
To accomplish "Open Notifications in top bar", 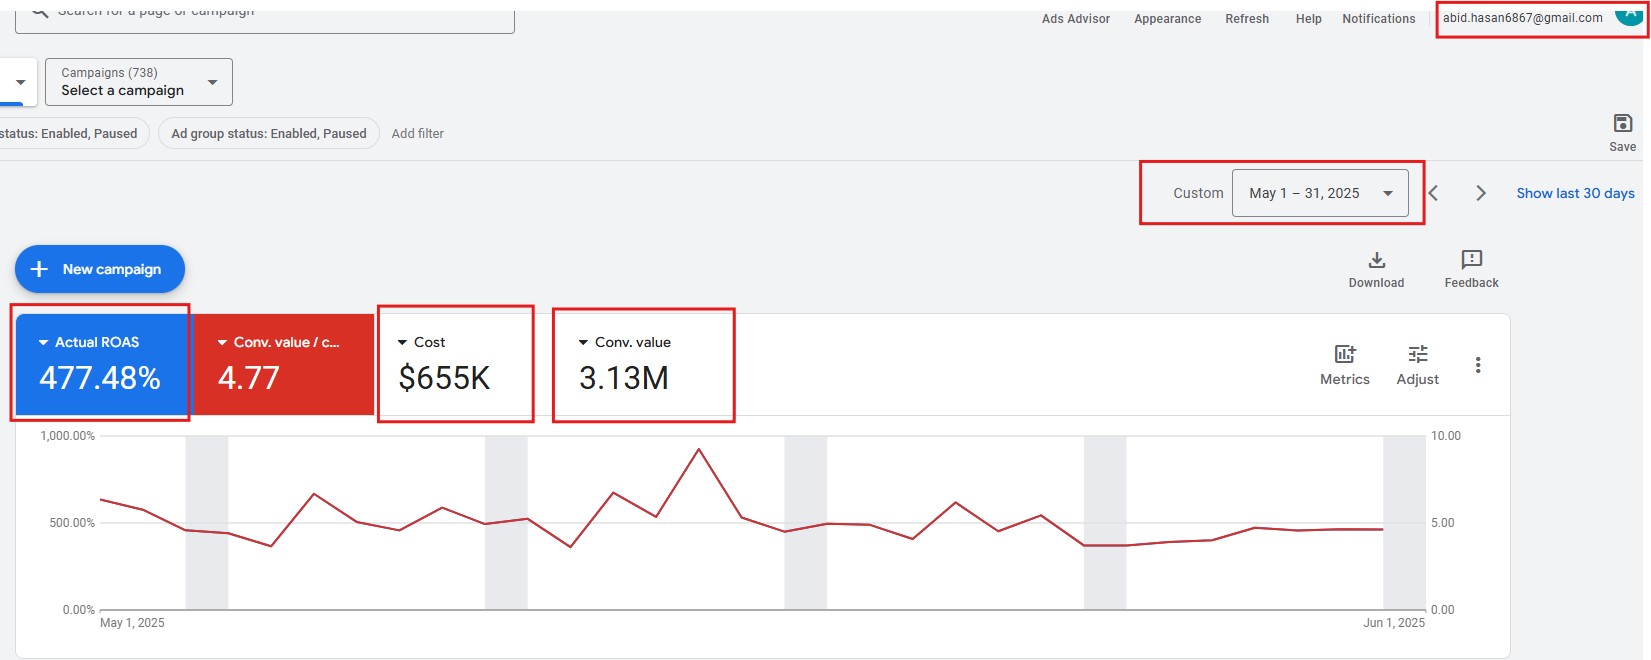I will (x=1378, y=19).
